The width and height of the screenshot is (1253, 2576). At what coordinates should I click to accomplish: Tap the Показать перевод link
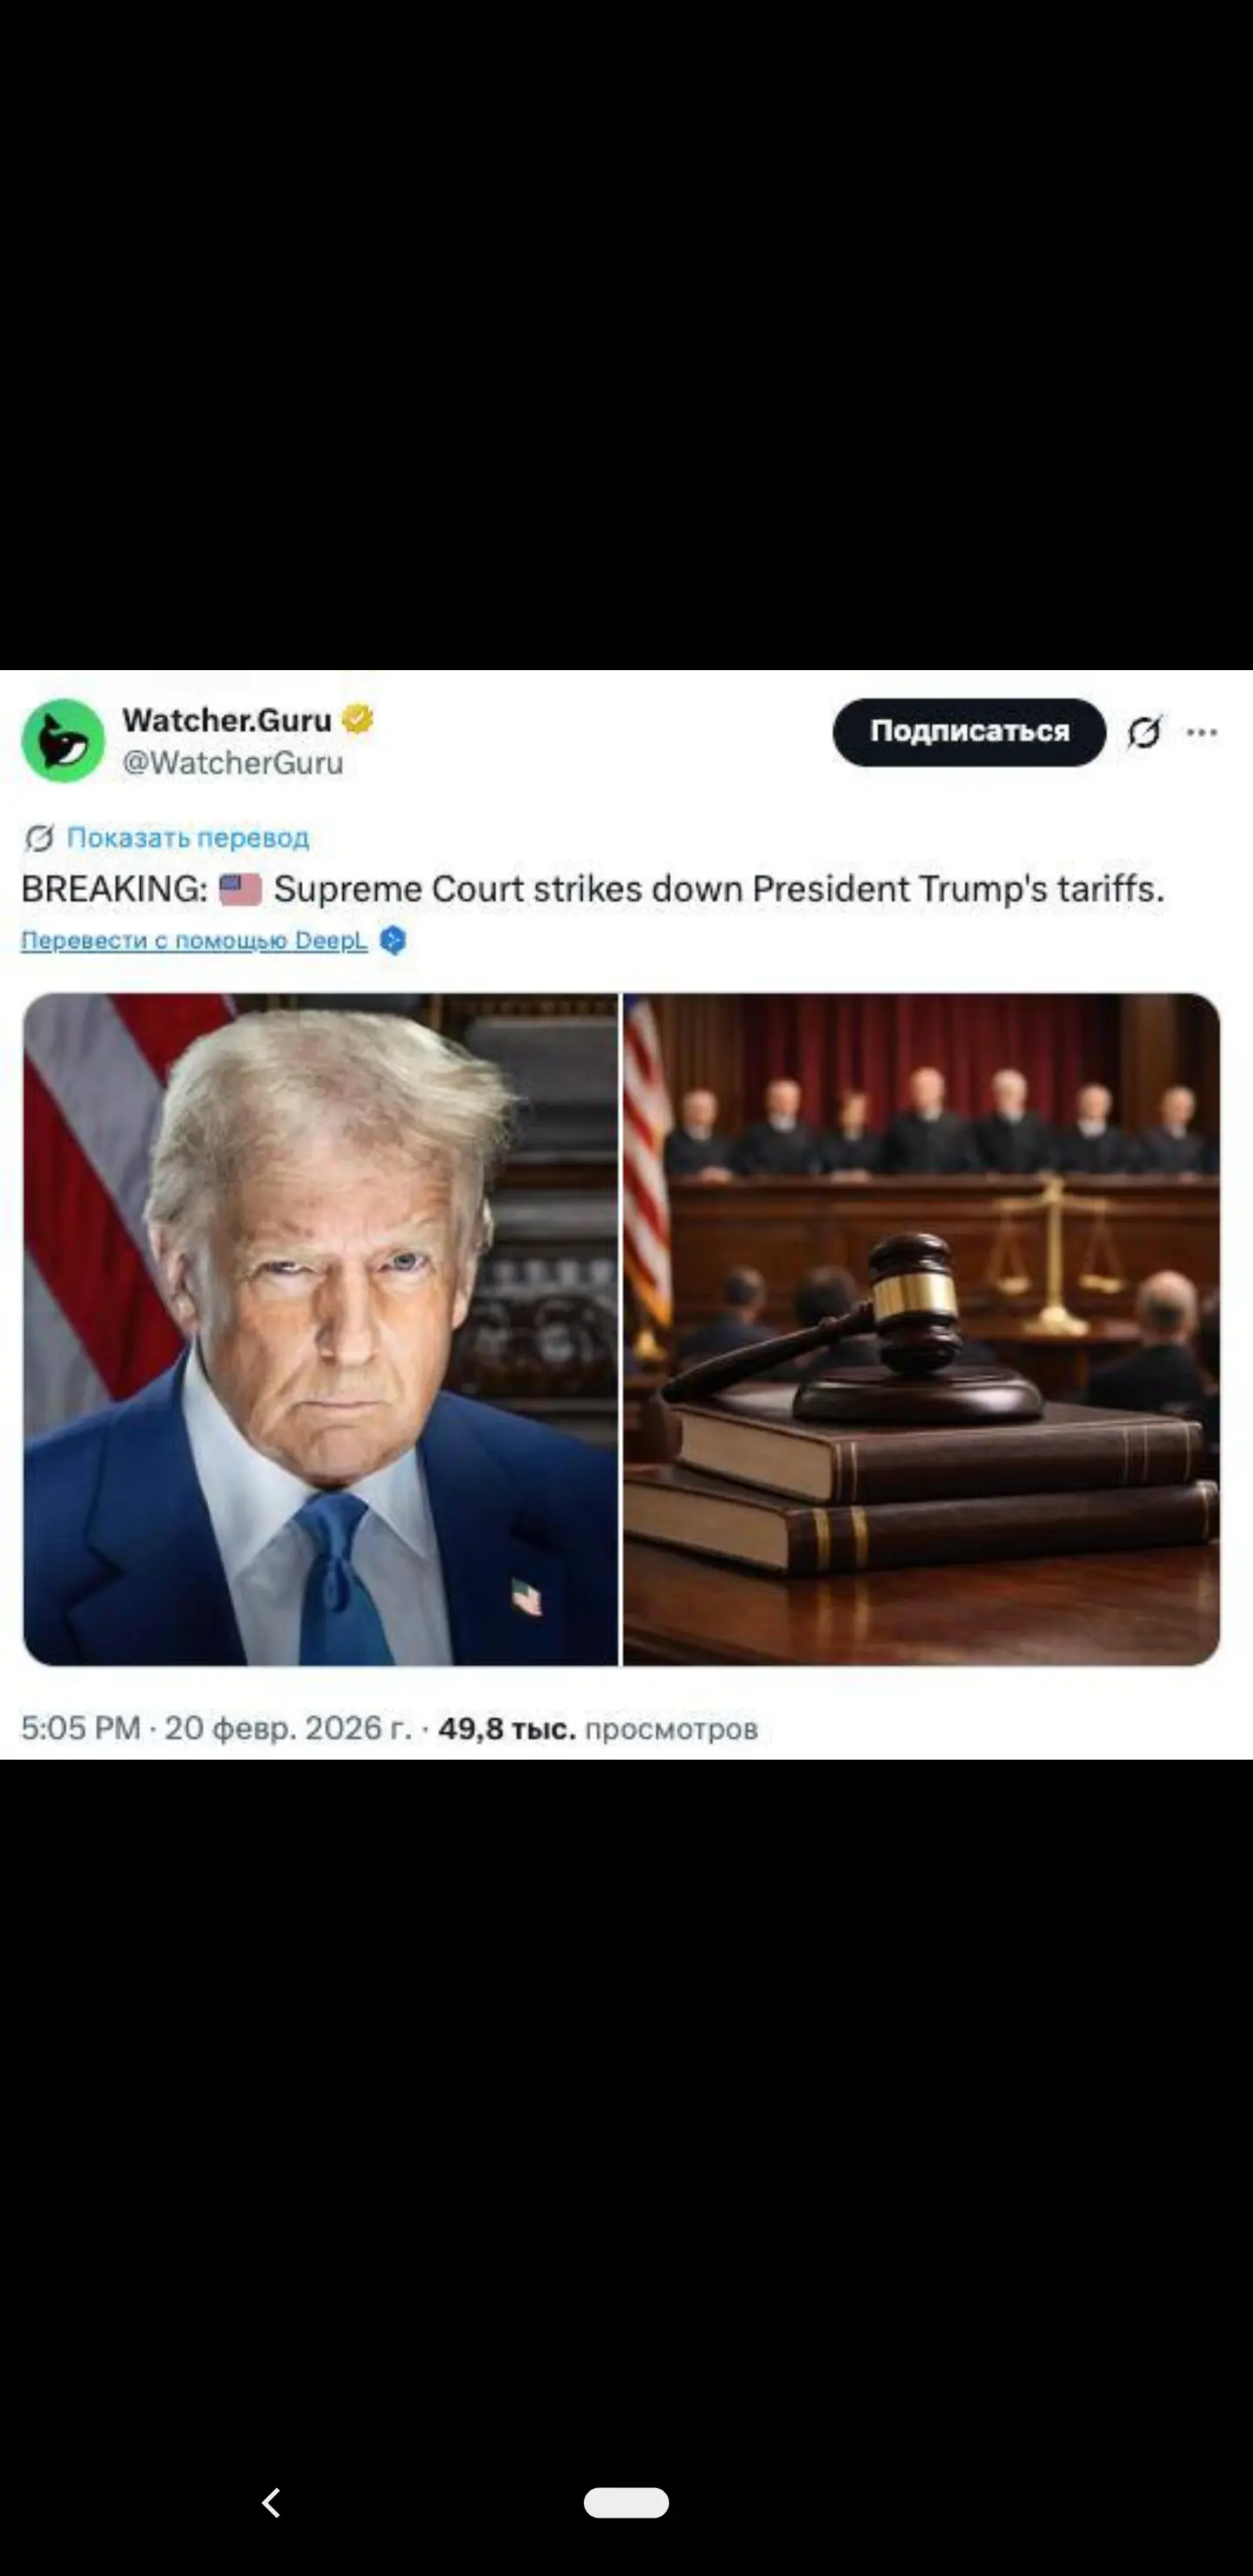pos(188,837)
